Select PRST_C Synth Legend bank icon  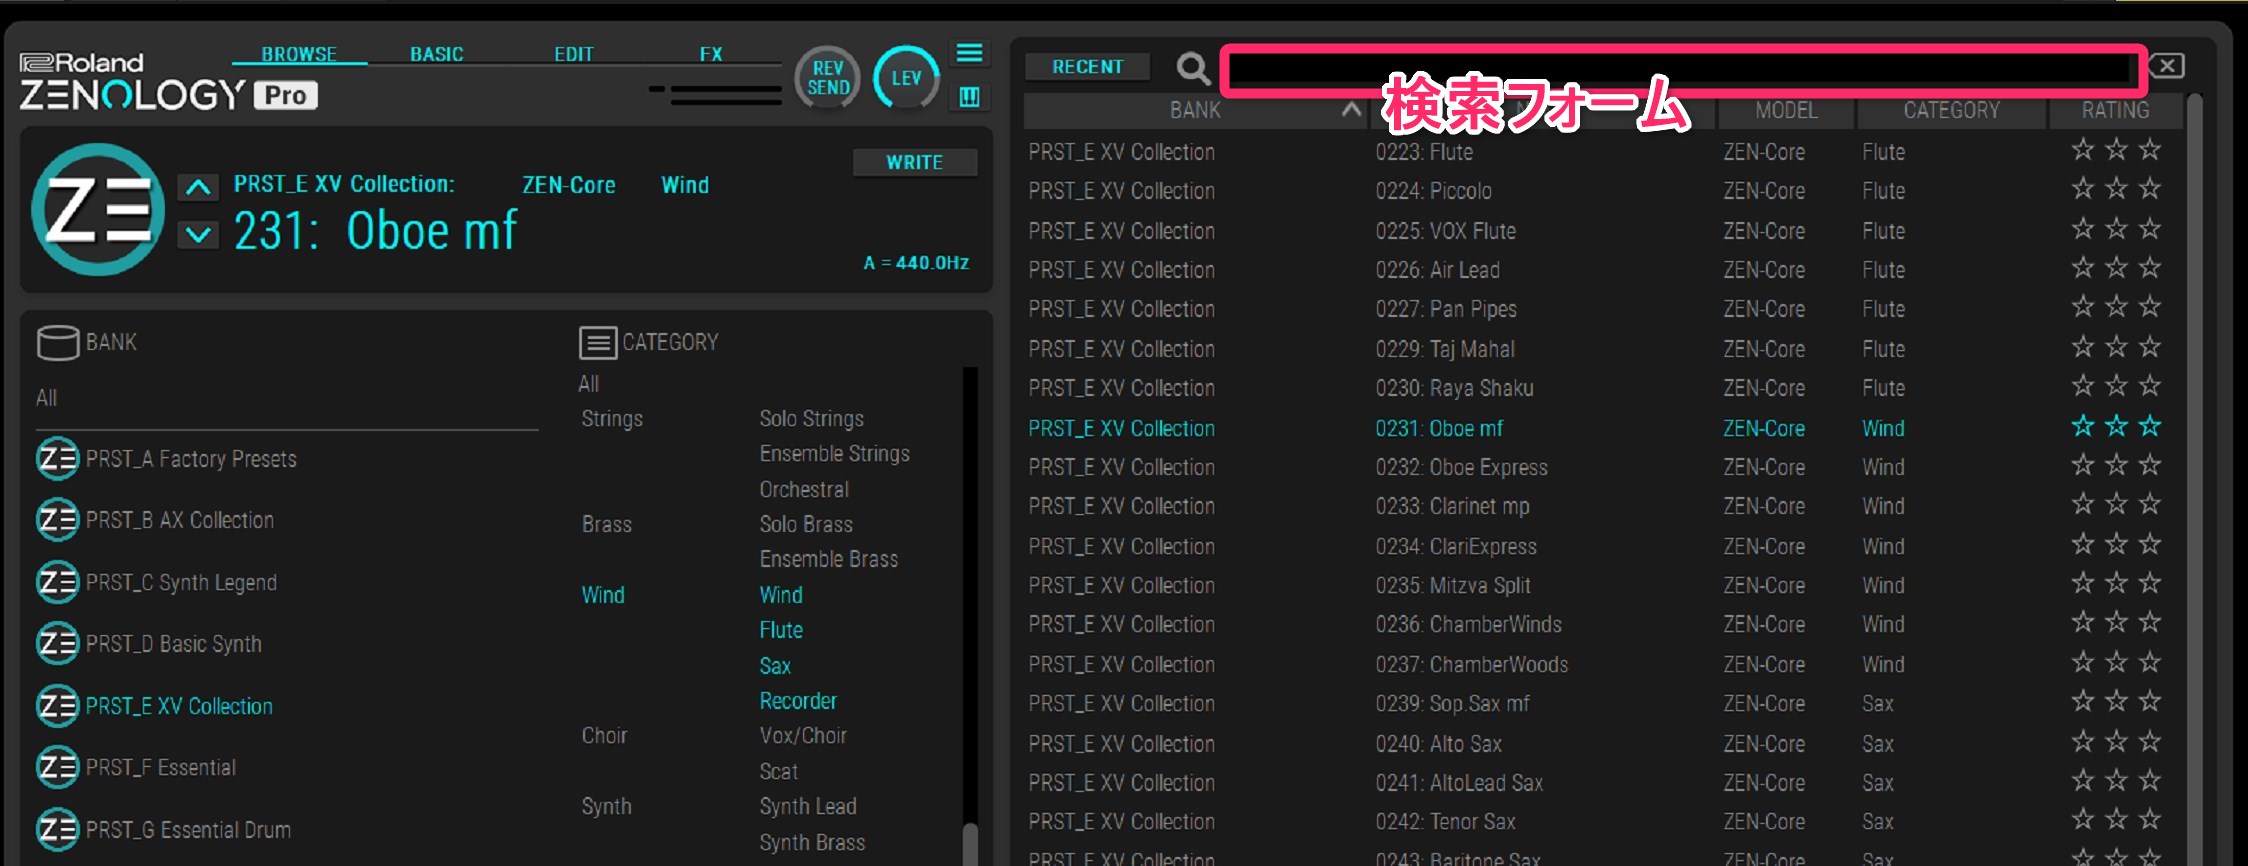[57, 582]
